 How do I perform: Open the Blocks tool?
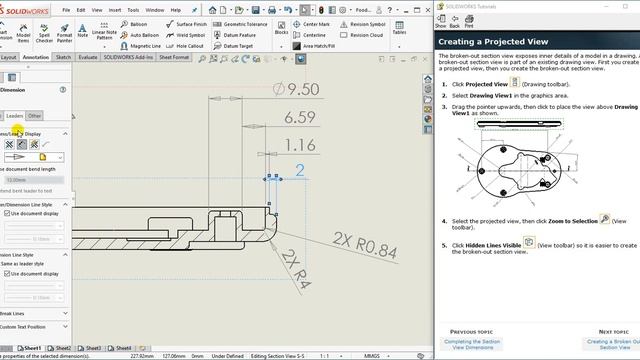click(x=281, y=28)
